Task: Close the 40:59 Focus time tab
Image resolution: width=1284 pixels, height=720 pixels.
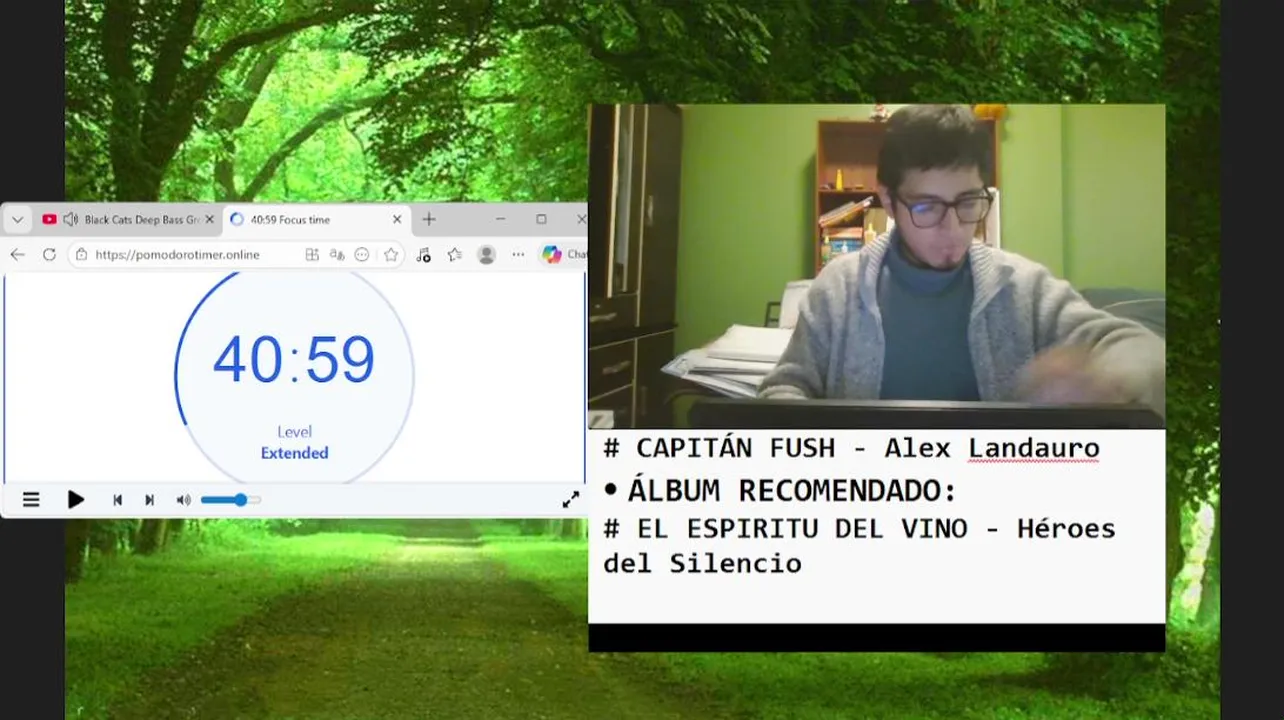Action: pyautogui.click(x=397, y=219)
